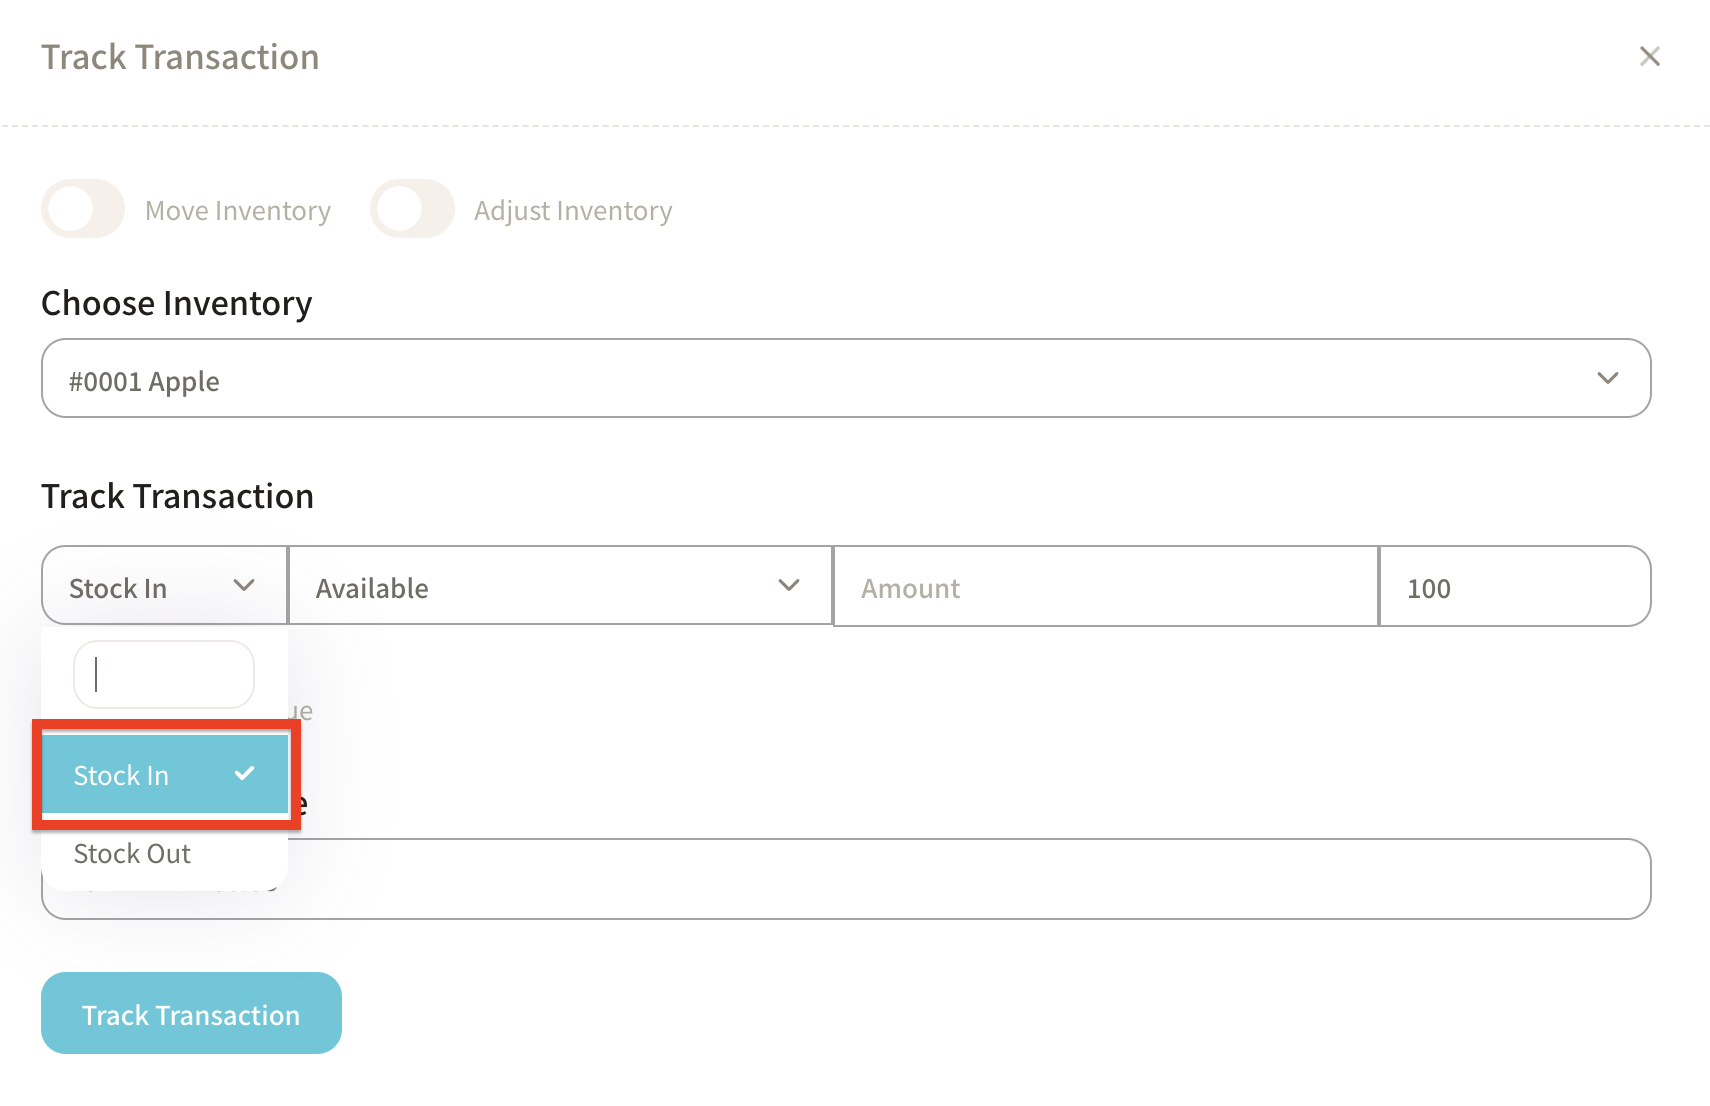Screen dimensions: 1710x1106
Task: Choose Stock Out from the list
Action: (133, 854)
